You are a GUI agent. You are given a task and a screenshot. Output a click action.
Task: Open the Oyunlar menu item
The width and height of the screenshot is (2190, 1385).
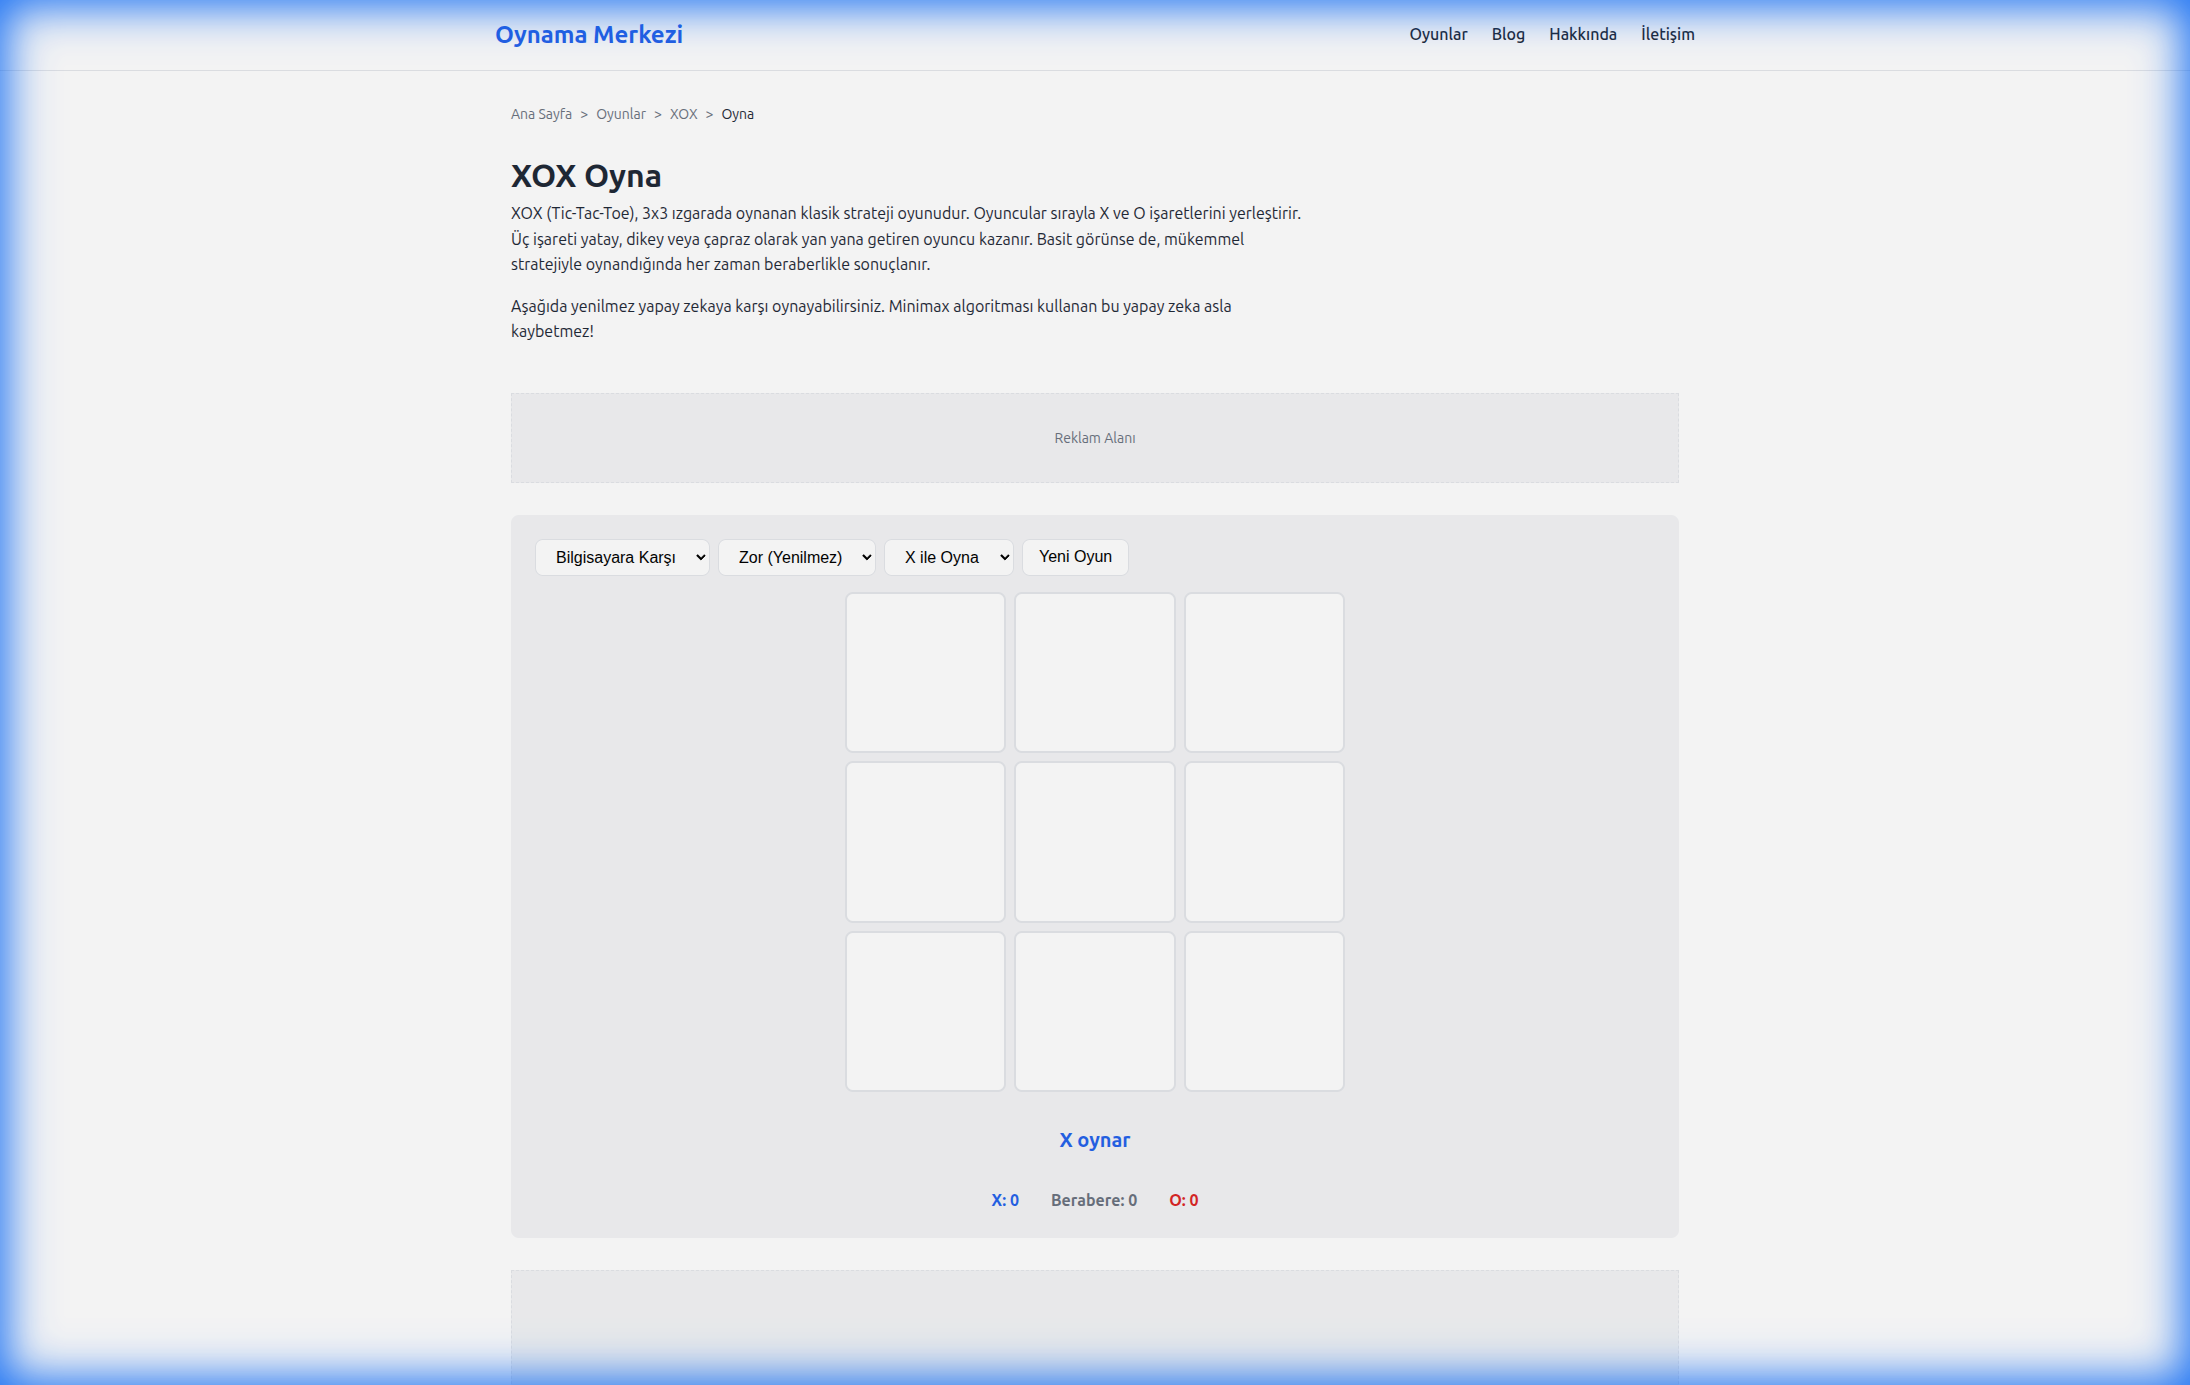tap(1437, 34)
